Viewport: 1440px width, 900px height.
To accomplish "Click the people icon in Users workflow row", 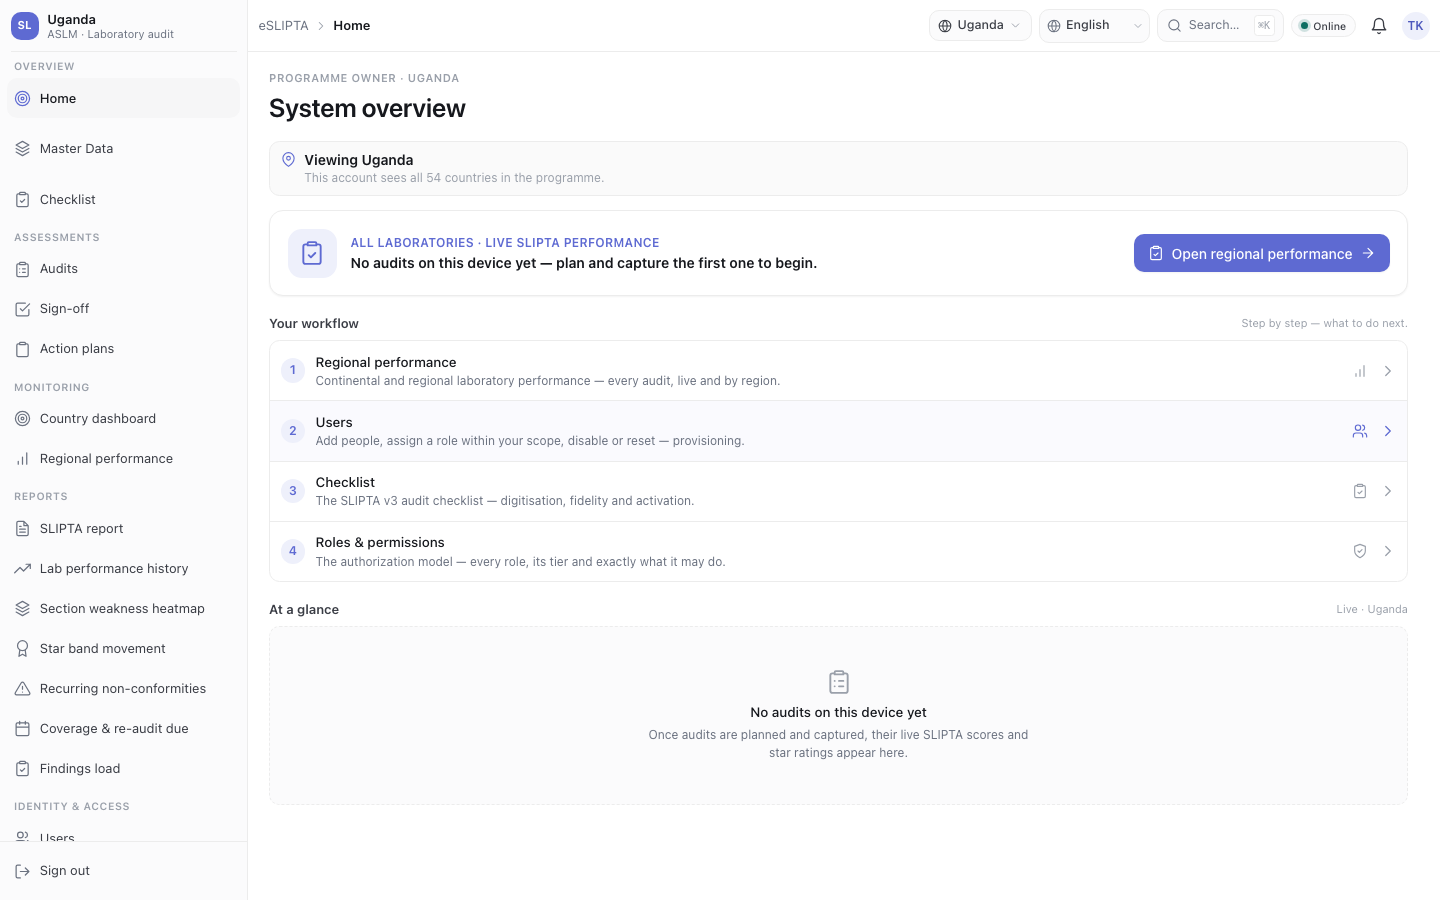I will (x=1360, y=431).
